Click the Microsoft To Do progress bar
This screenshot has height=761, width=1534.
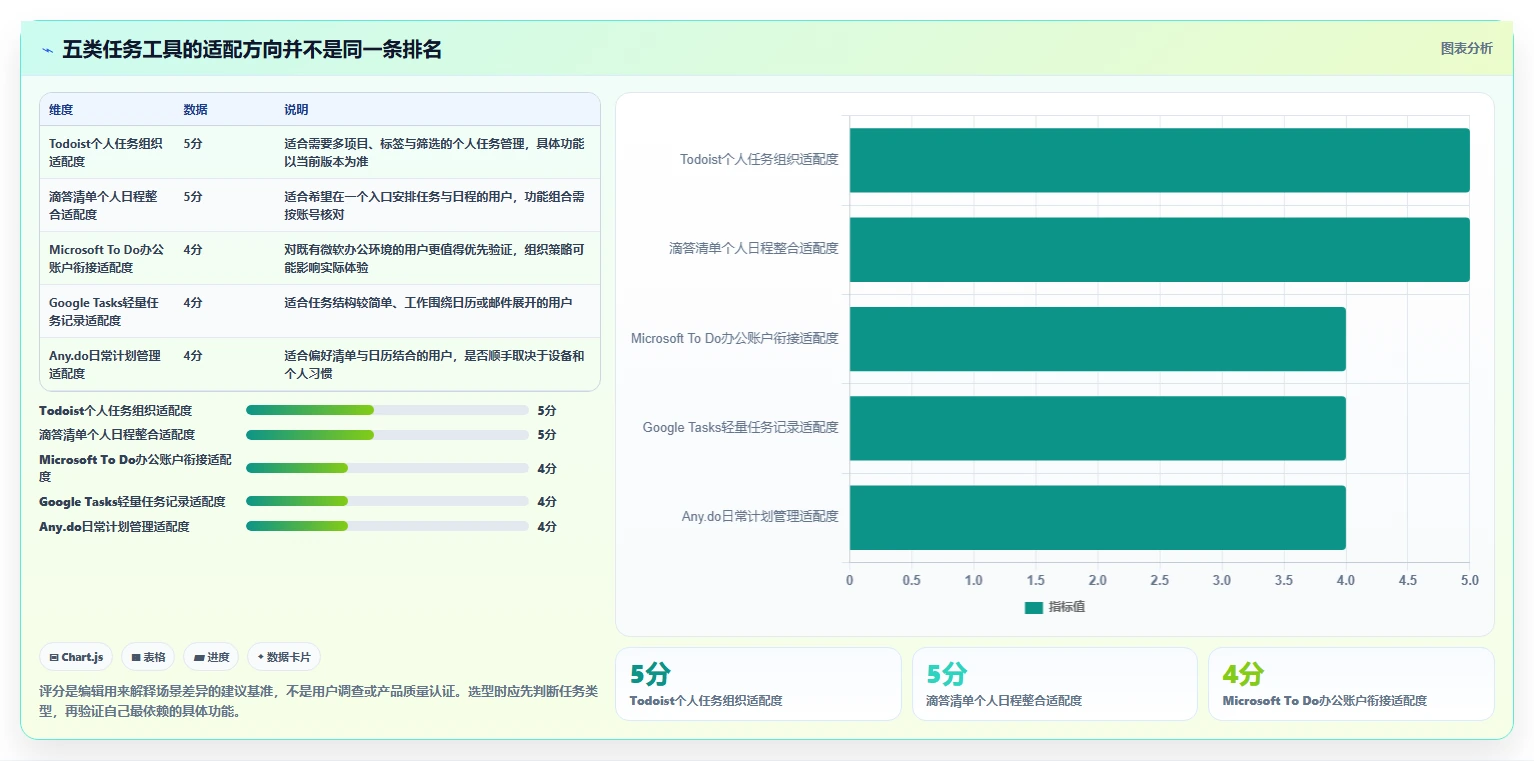(387, 468)
